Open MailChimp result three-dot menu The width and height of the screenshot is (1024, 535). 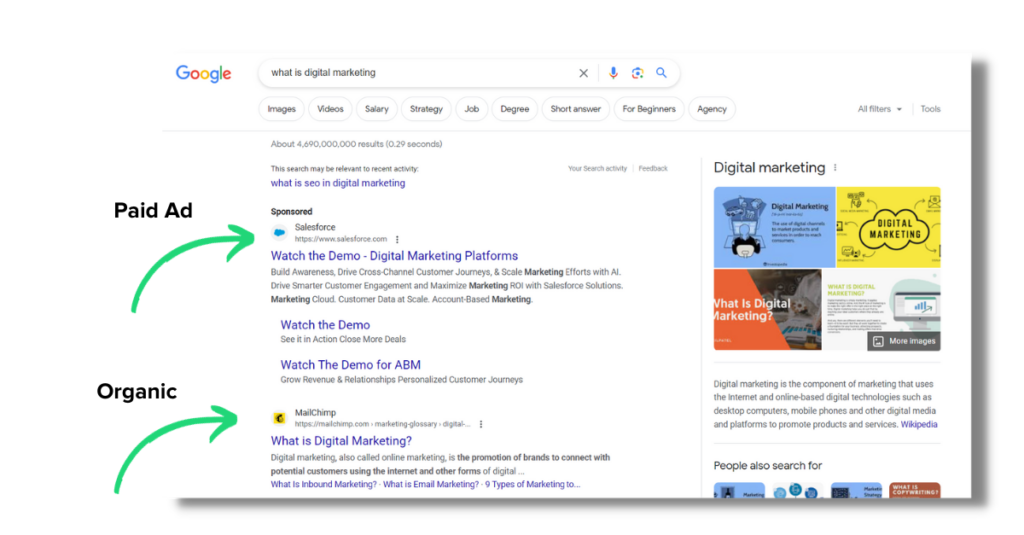click(x=481, y=425)
